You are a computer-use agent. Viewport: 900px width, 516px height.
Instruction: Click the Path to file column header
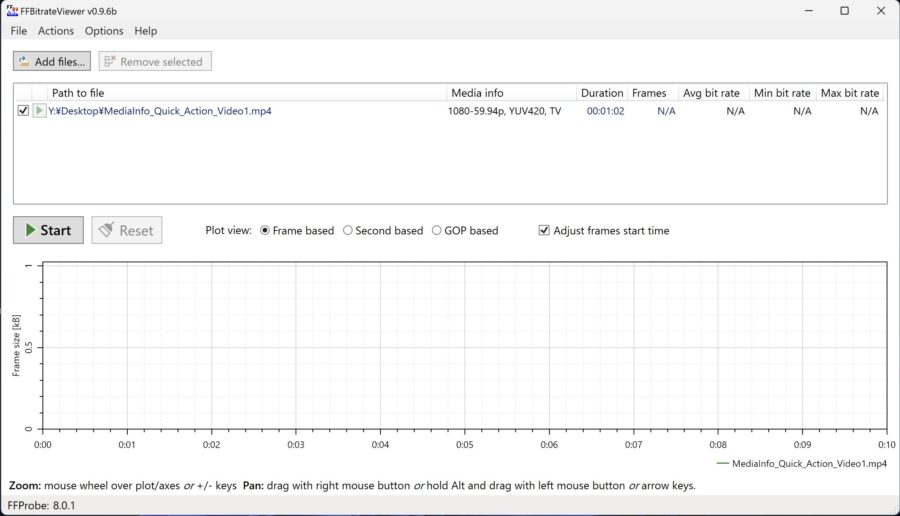point(78,93)
